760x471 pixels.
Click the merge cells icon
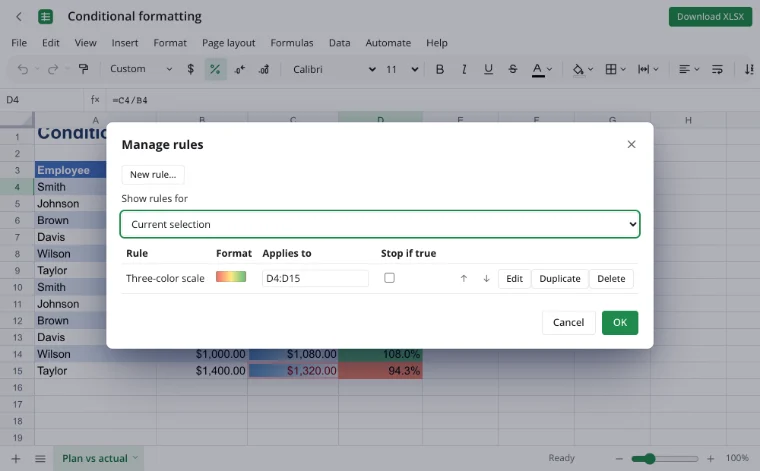(644, 69)
